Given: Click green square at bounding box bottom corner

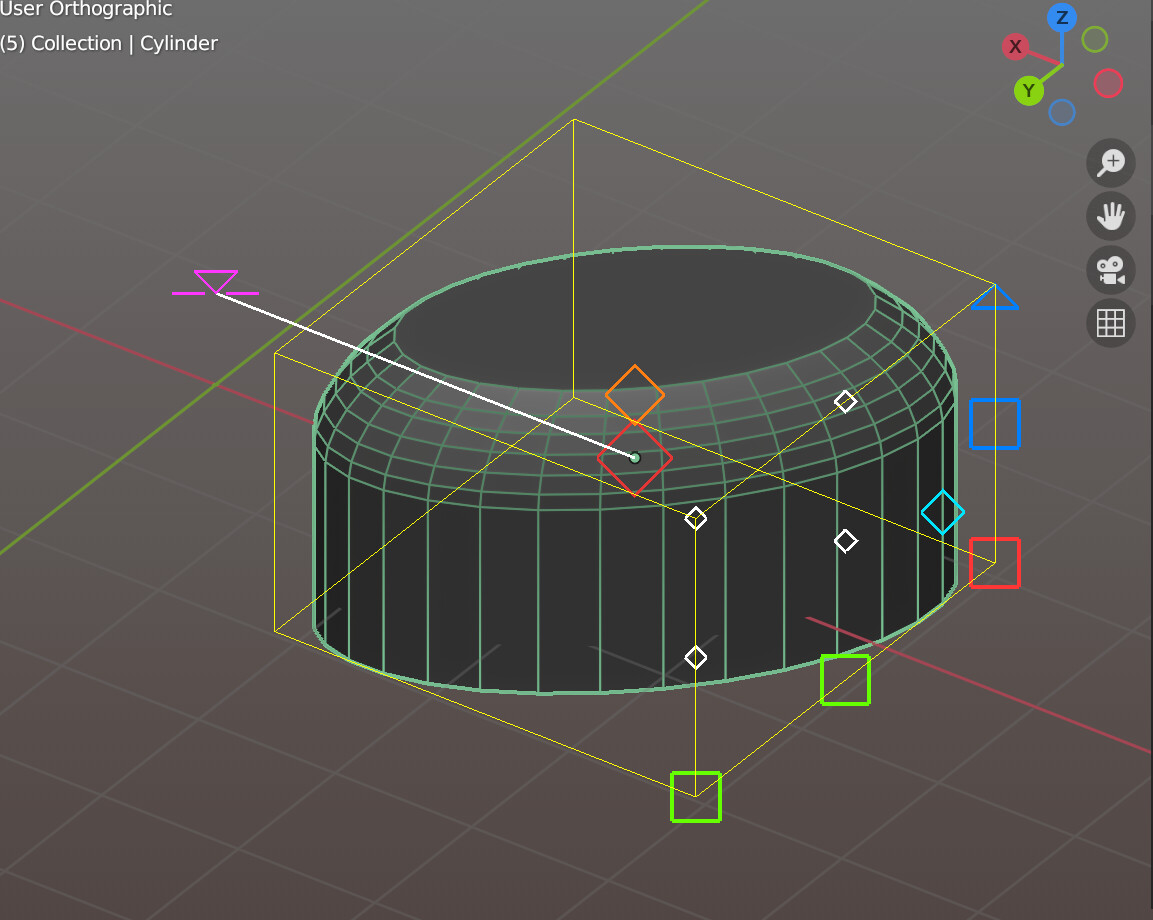Looking at the screenshot, I should pos(696,796).
